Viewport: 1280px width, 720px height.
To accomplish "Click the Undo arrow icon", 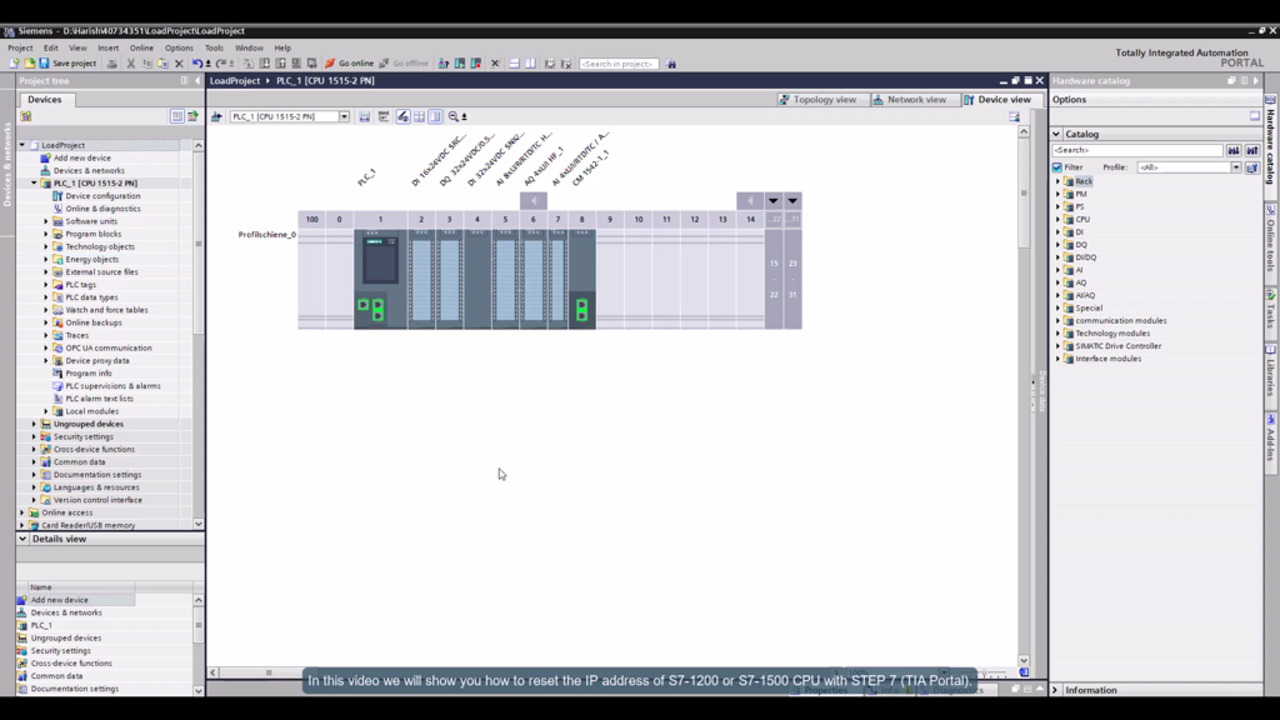I will pyautogui.click(x=197, y=63).
